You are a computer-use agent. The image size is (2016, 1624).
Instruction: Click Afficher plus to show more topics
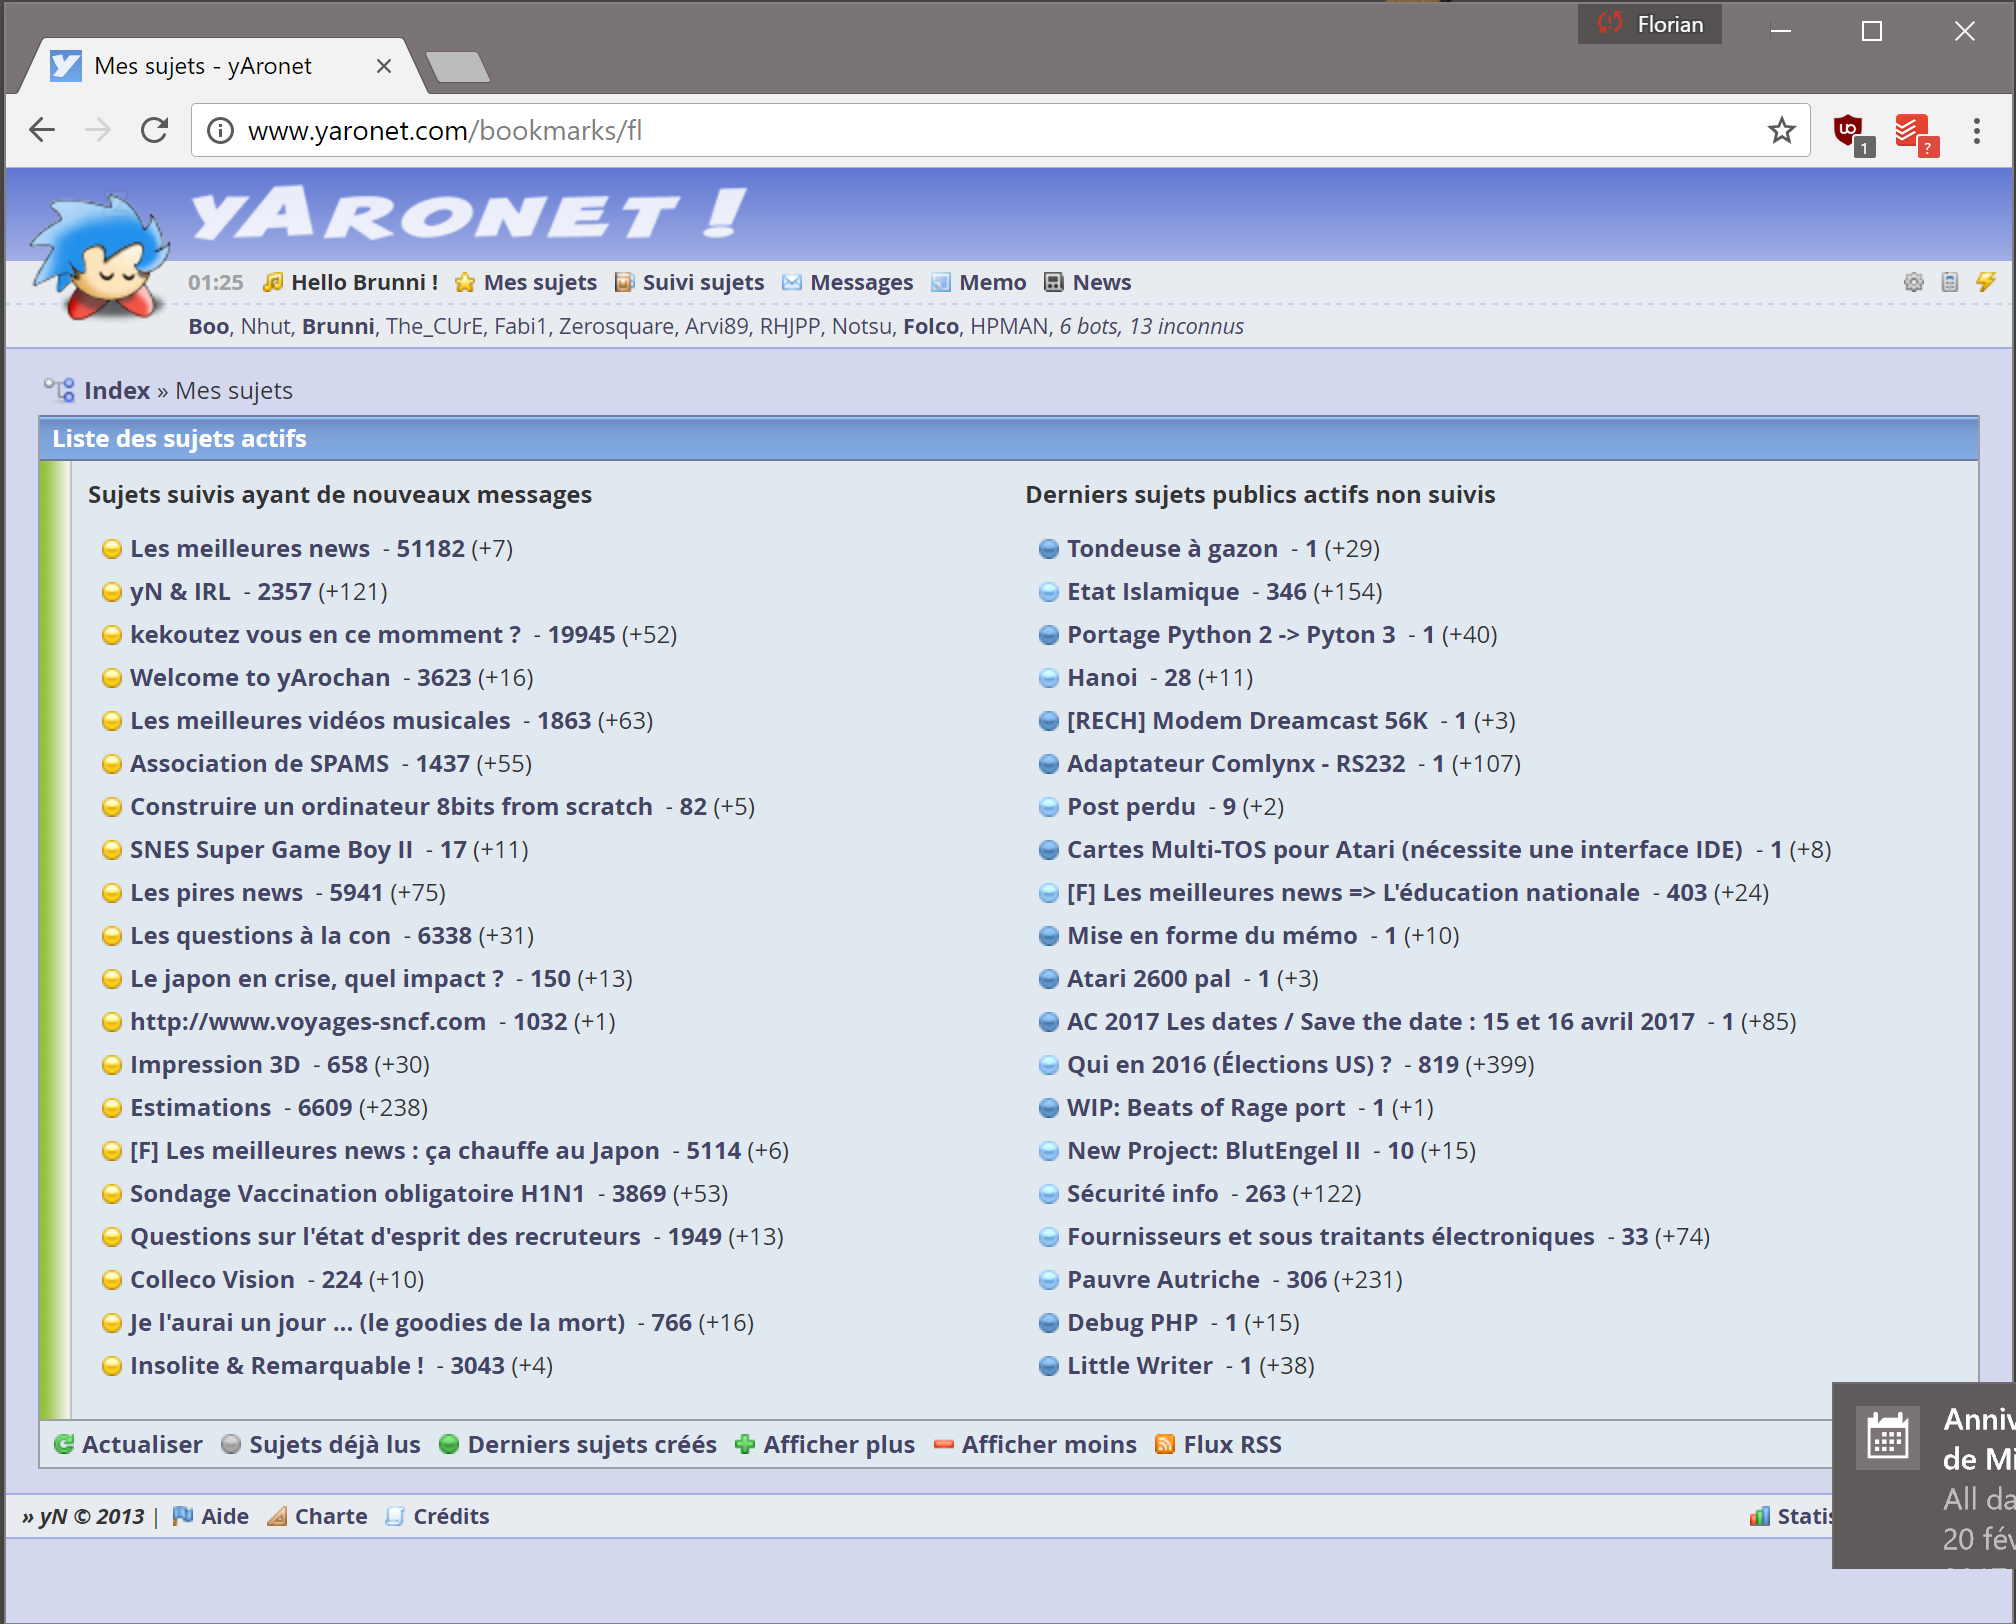[x=838, y=1445]
